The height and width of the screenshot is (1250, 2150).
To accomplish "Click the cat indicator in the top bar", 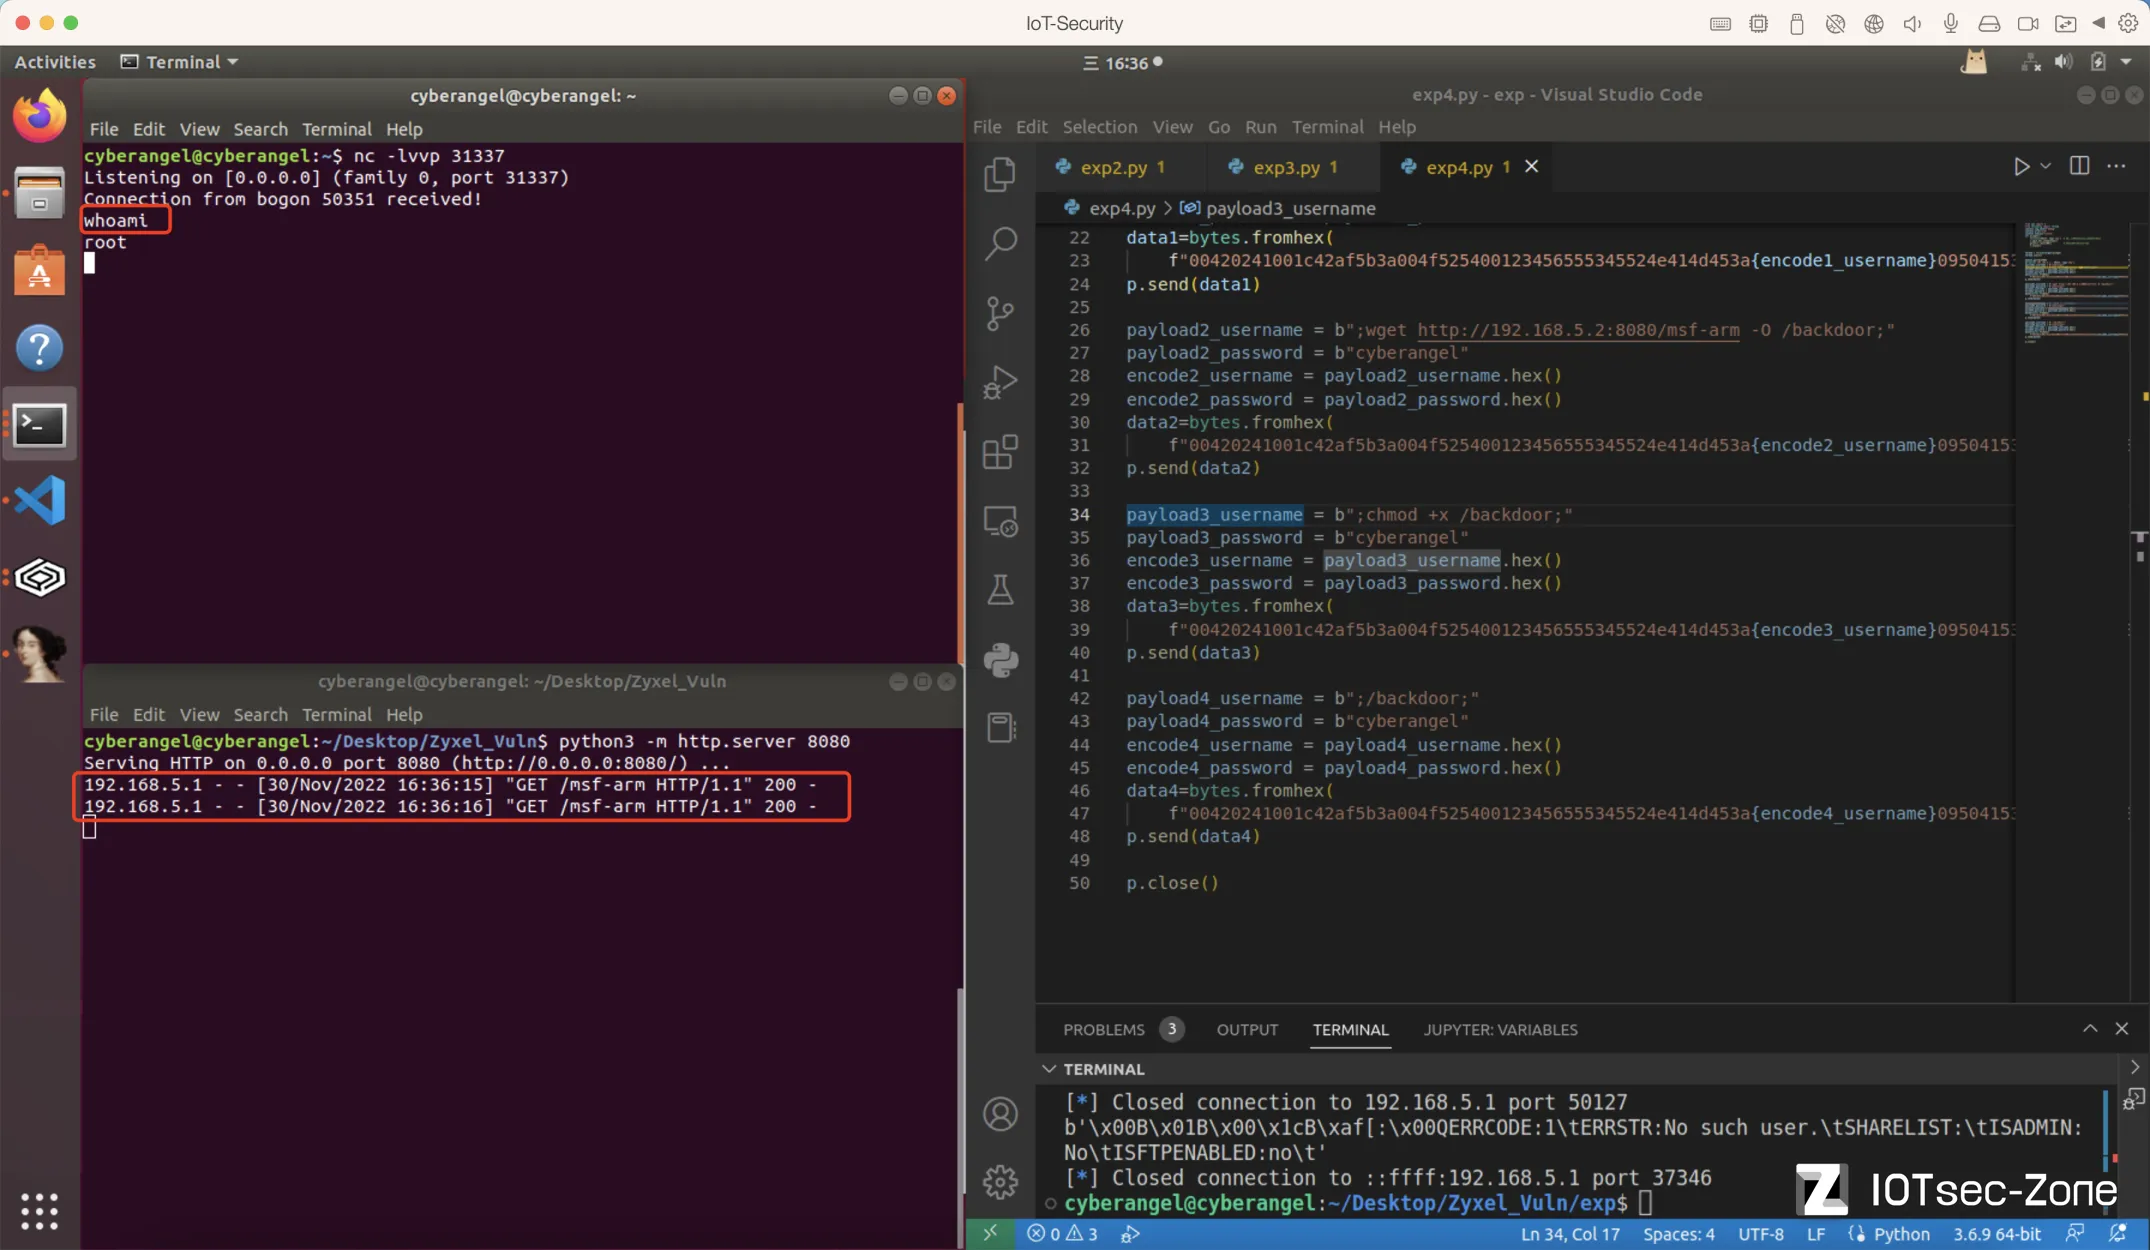I will pos(1974,62).
